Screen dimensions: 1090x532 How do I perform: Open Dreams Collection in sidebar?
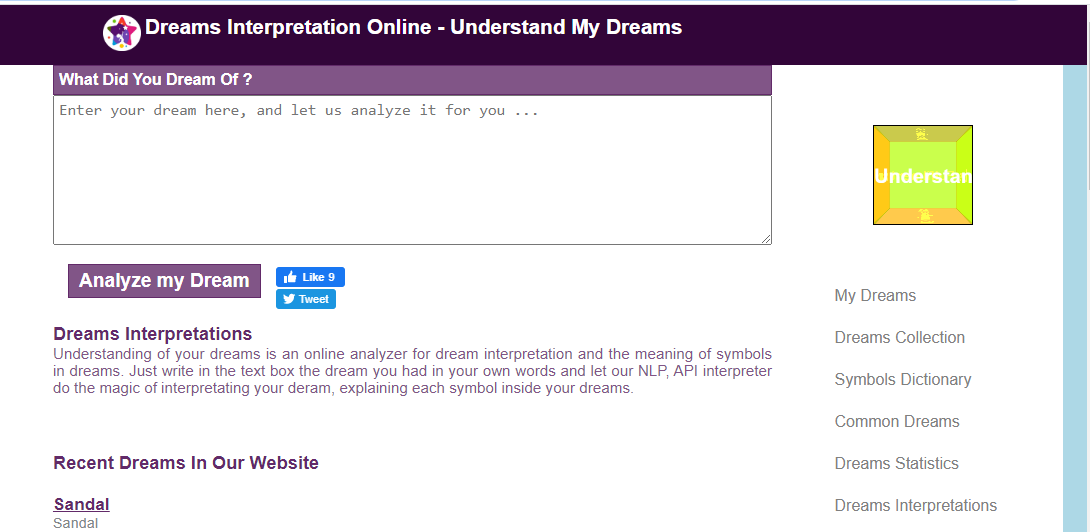point(900,337)
